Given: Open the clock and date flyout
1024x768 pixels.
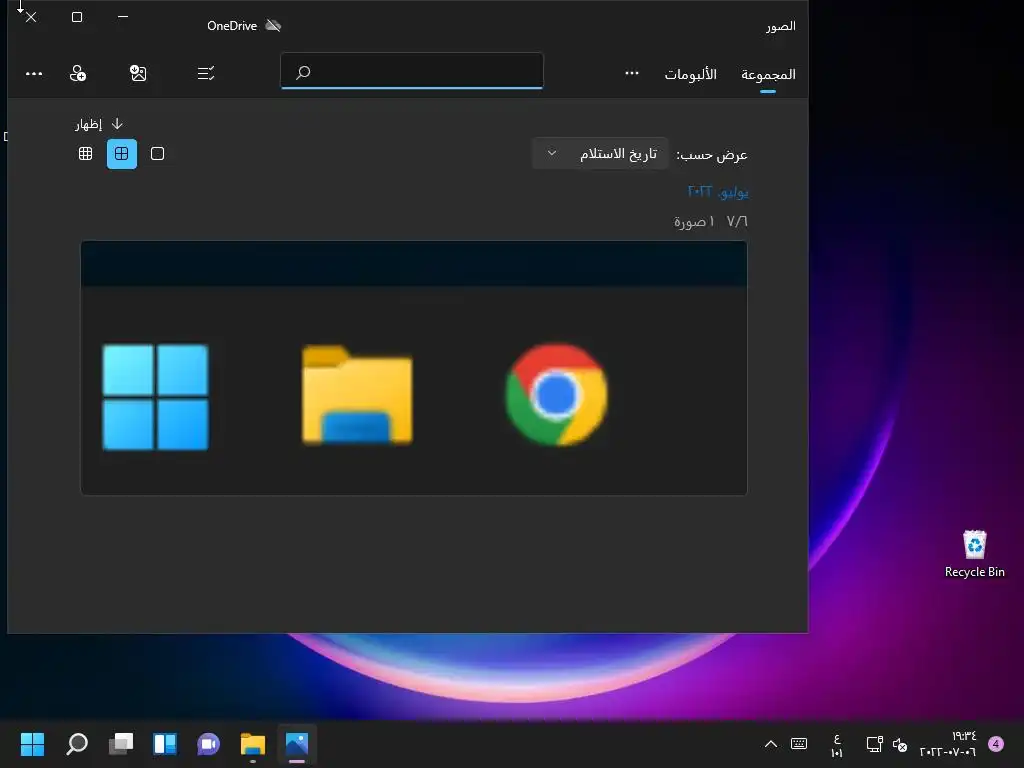Looking at the screenshot, I should click(x=948, y=744).
